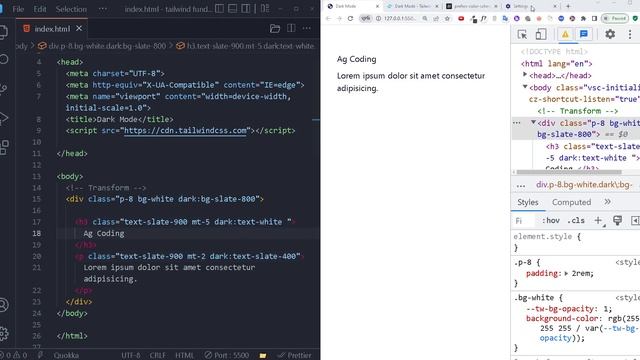Show more DevTools panes chevron

[x=607, y=202]
